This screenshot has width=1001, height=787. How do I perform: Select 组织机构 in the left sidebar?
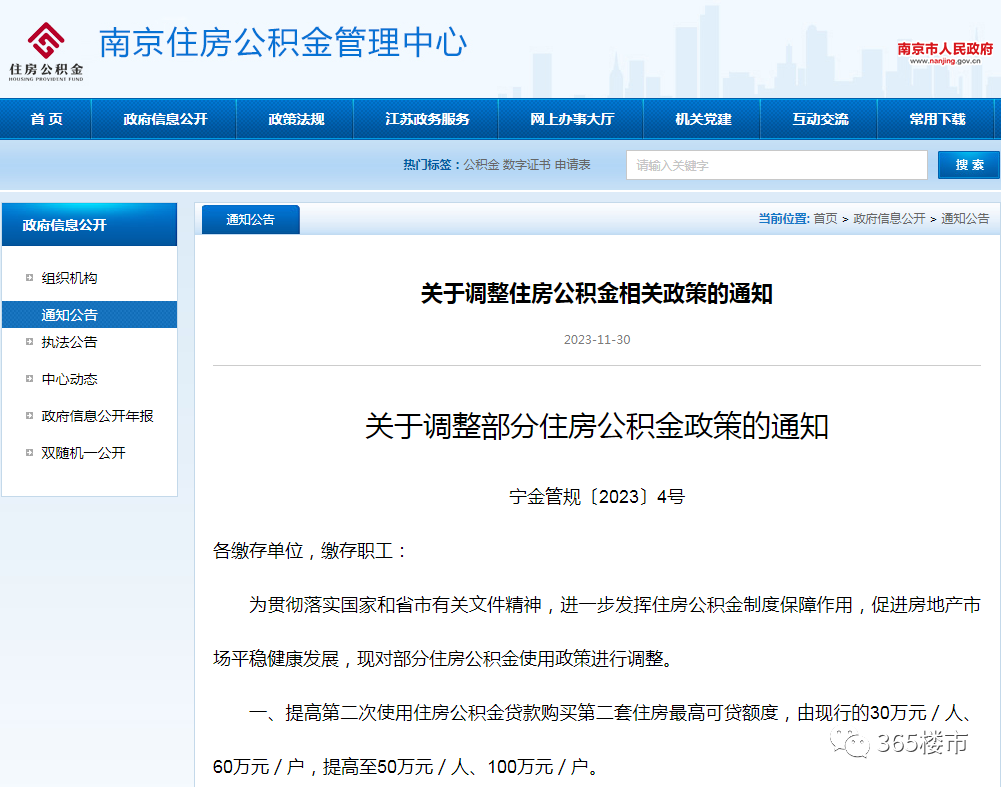pos(70,277)
